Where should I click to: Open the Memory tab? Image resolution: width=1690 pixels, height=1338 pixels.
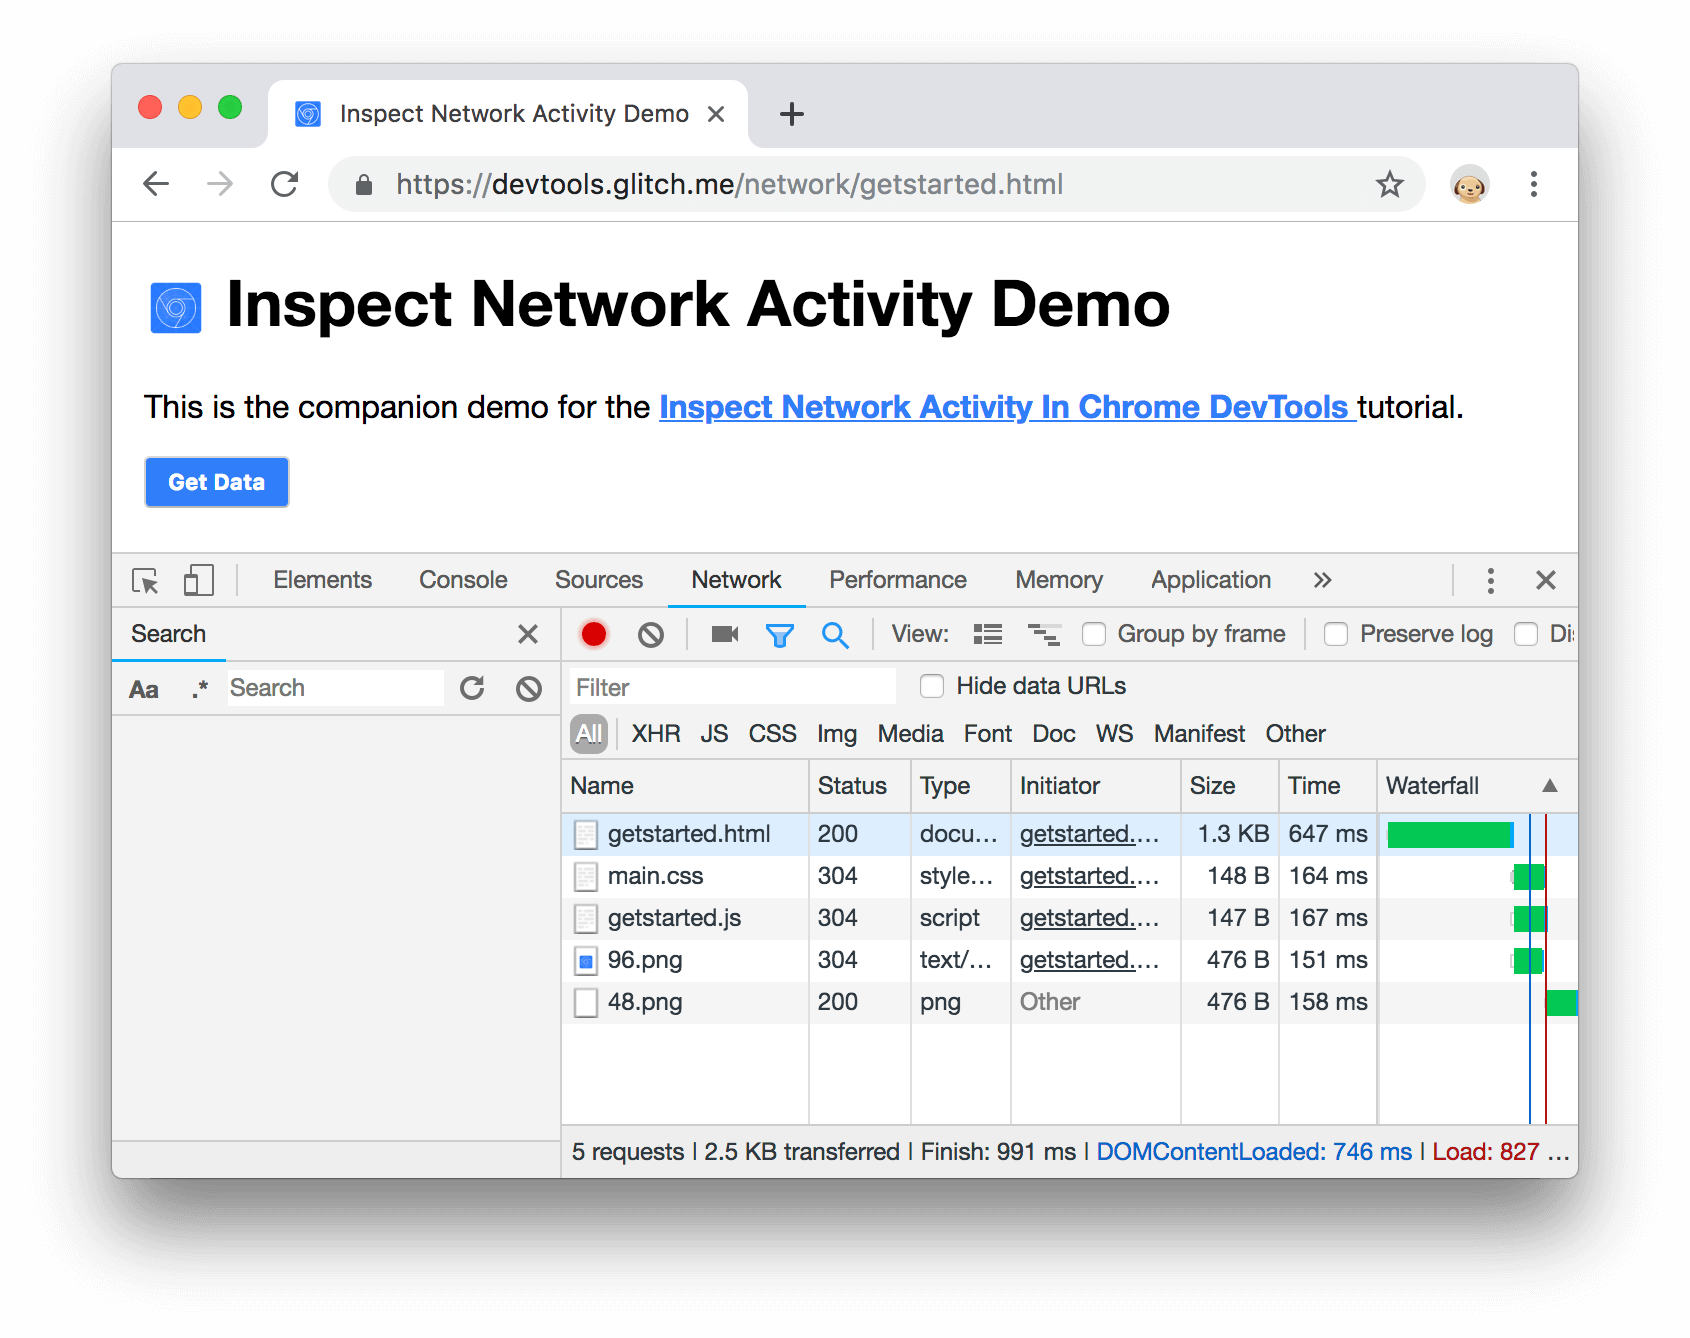pos(1059,580)
